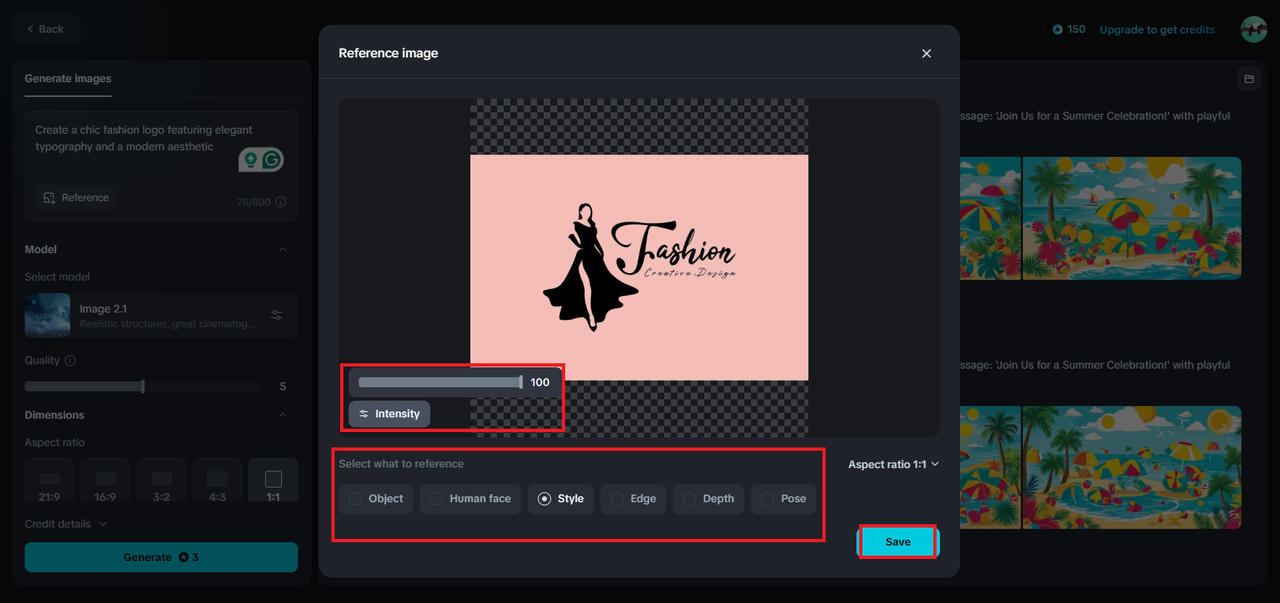Click the Fashion logo reference image
This screenshot has height=603, width=1280.
(x=639, y=267)
